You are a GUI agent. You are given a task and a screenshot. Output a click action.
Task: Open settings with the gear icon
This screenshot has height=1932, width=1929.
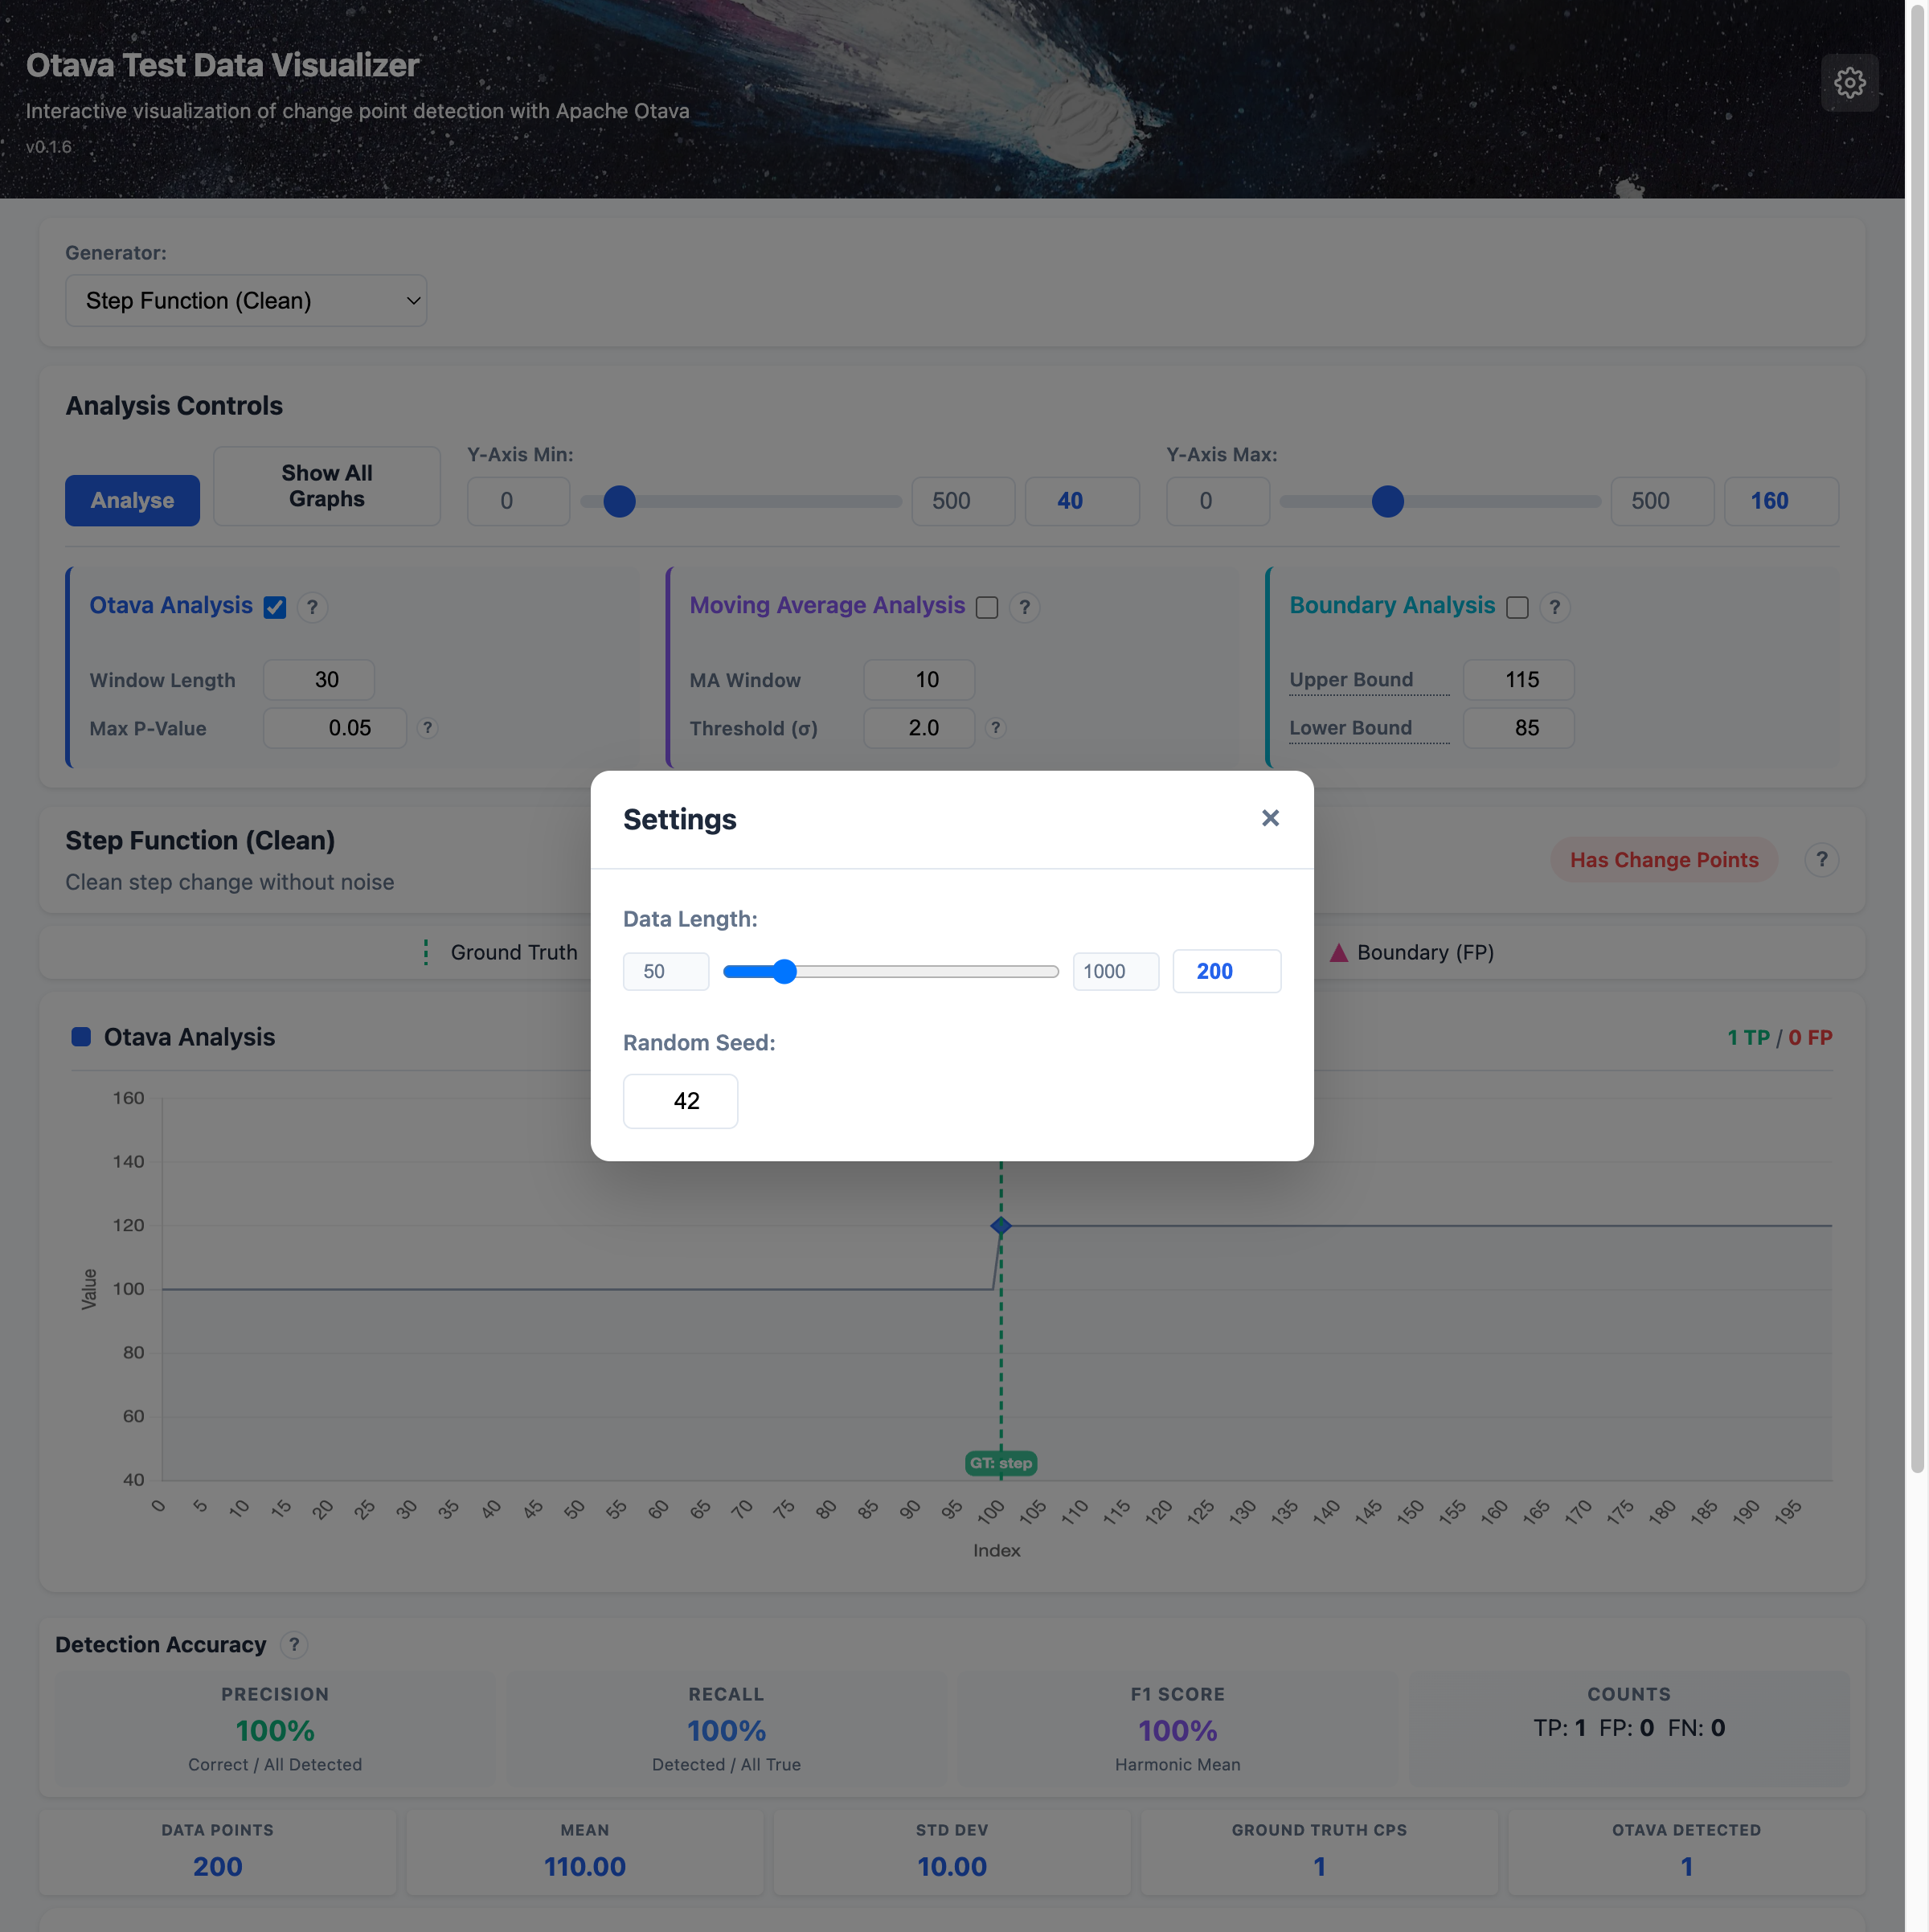coord(1849,83)
